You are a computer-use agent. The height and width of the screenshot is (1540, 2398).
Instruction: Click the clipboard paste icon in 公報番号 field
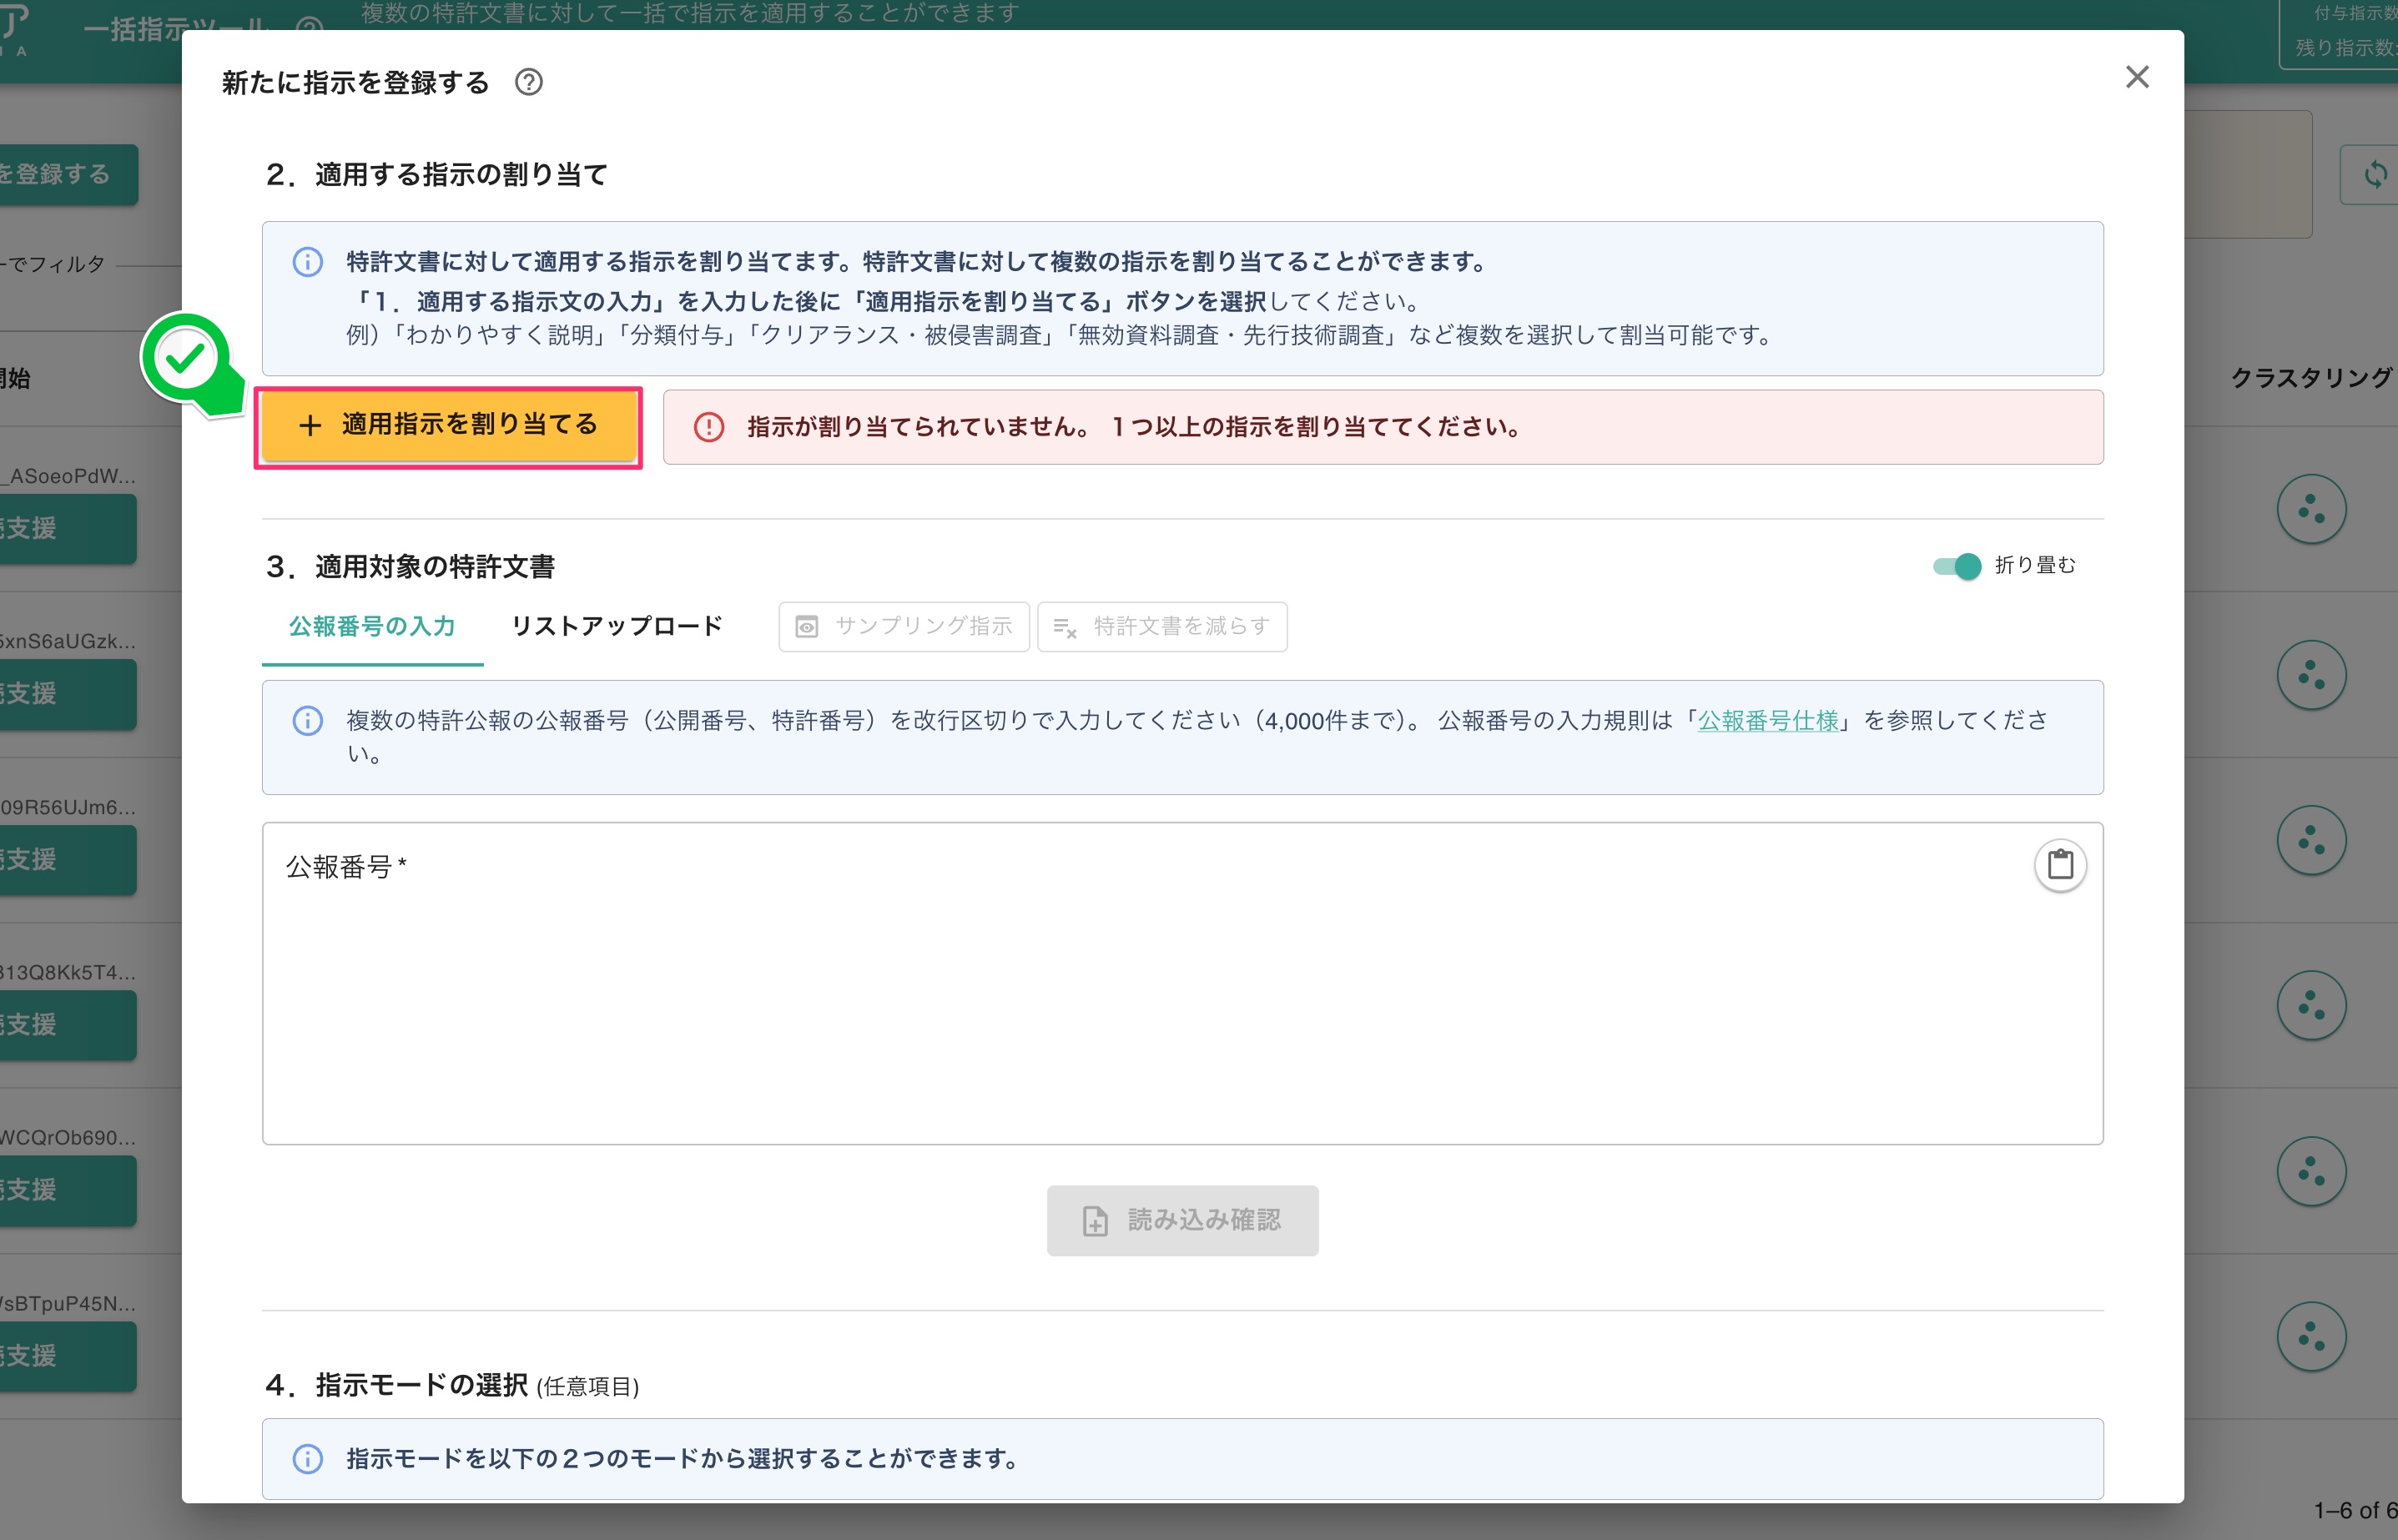[x=2059, y=864]
